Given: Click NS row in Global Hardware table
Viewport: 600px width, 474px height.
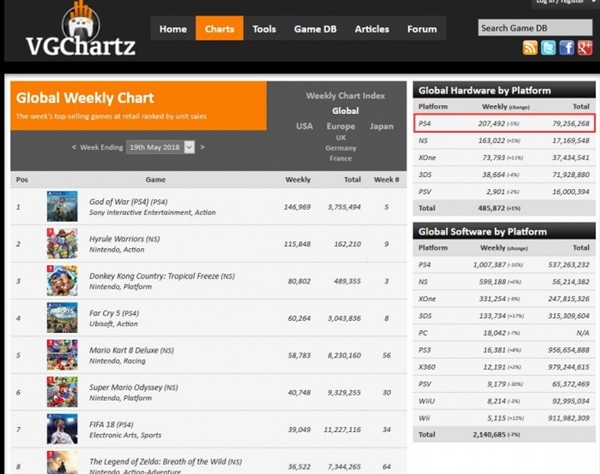Looking at the screenshot, I should tap(504, 140).
